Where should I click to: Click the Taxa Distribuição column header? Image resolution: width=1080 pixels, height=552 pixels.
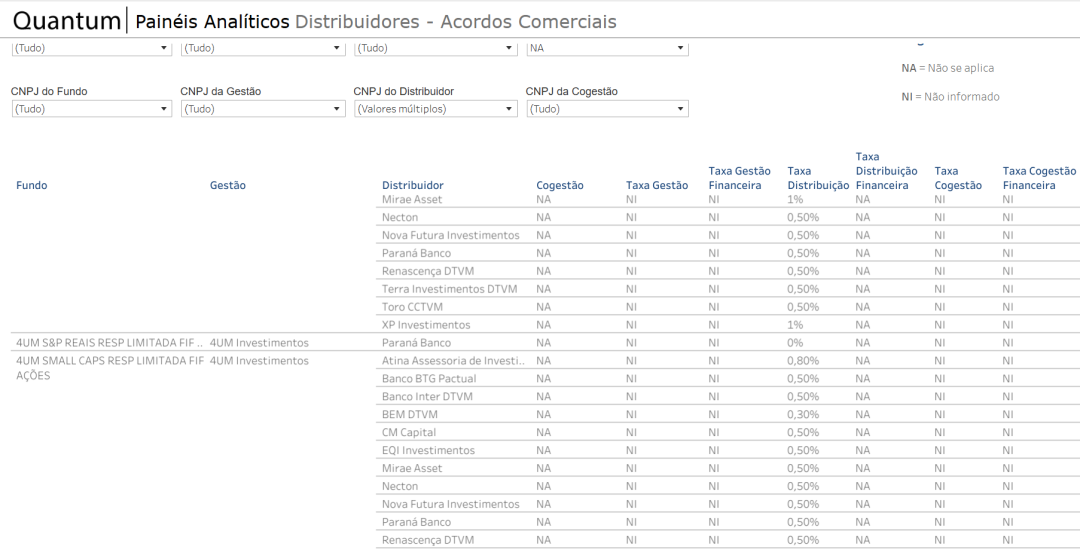pyautogui.click(x=818, y=178)
